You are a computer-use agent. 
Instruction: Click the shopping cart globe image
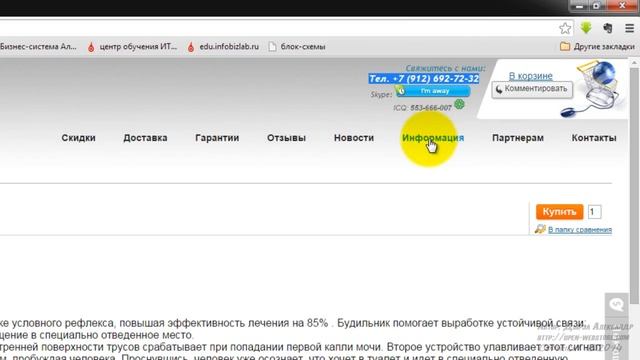(x=594, y=88)
